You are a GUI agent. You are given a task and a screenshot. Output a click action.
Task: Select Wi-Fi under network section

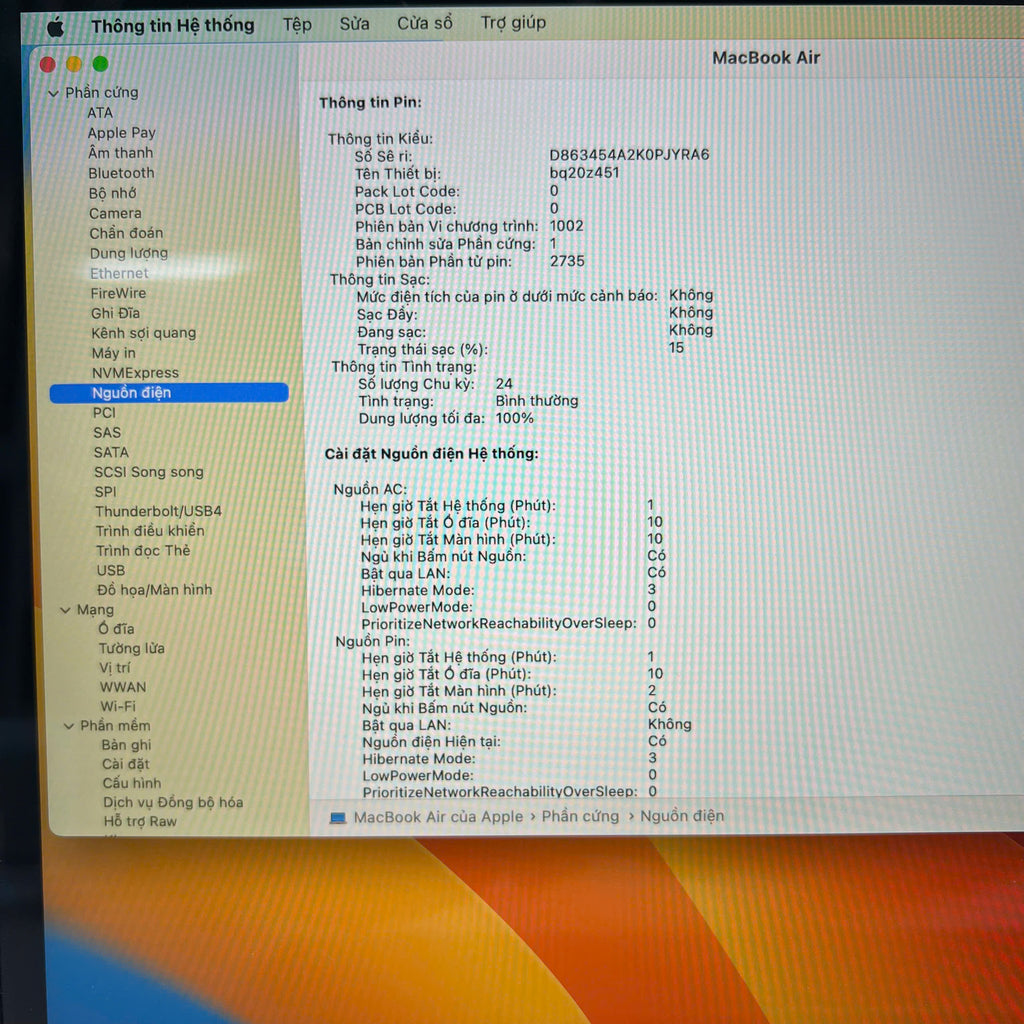click(x=118, y=706)
